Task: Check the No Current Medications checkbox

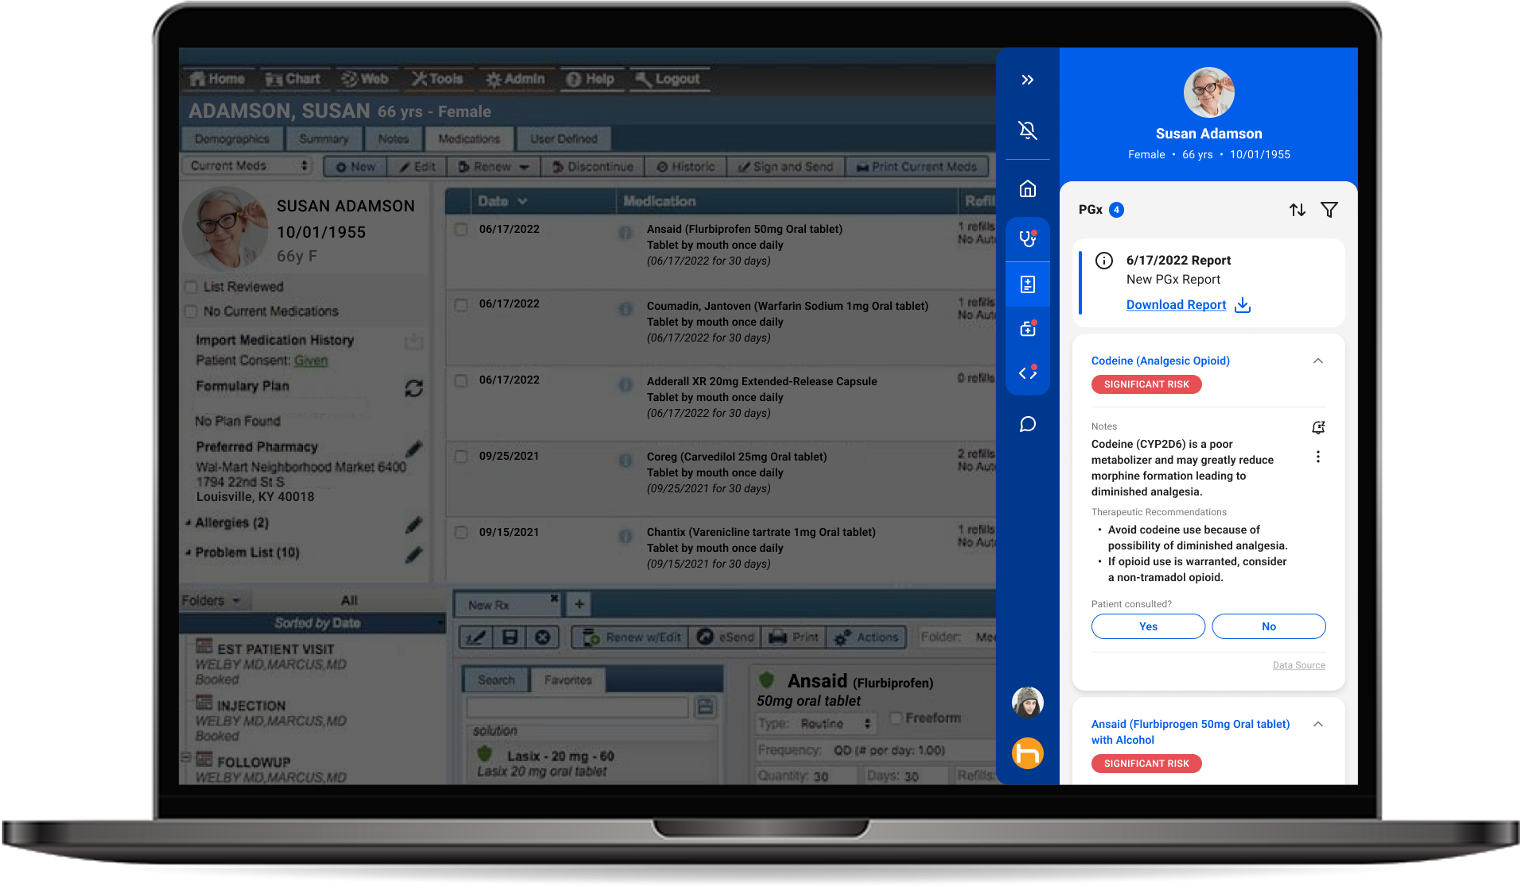Action: click(190, 312)
